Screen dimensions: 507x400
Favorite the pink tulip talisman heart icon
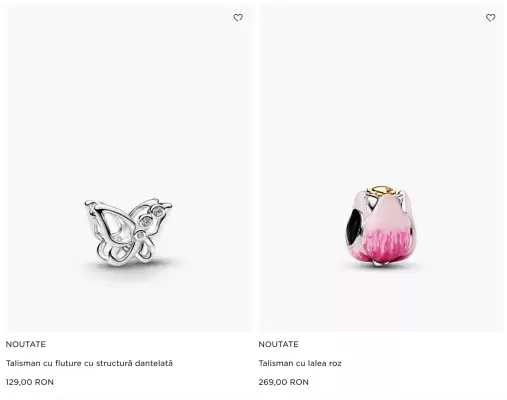coord(490,18)
